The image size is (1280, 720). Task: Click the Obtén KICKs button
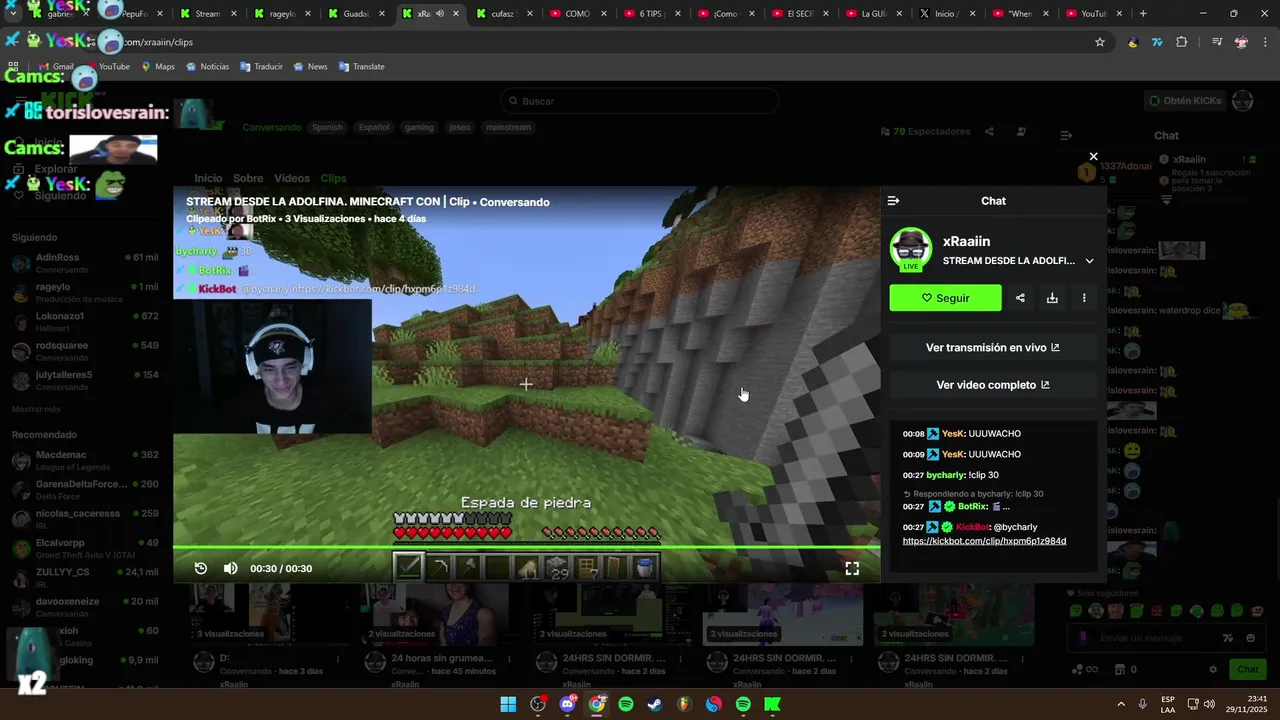(x=1185, y=101)
